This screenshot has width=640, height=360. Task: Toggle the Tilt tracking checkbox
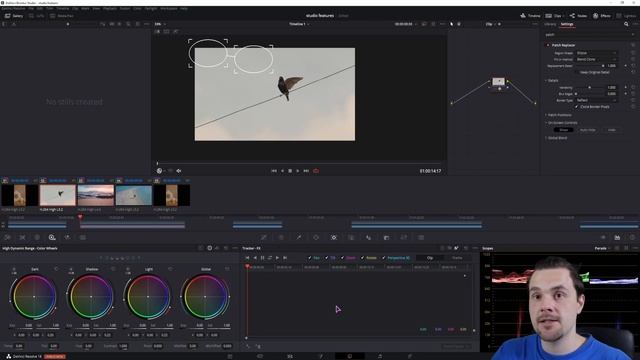click(326, 258)
